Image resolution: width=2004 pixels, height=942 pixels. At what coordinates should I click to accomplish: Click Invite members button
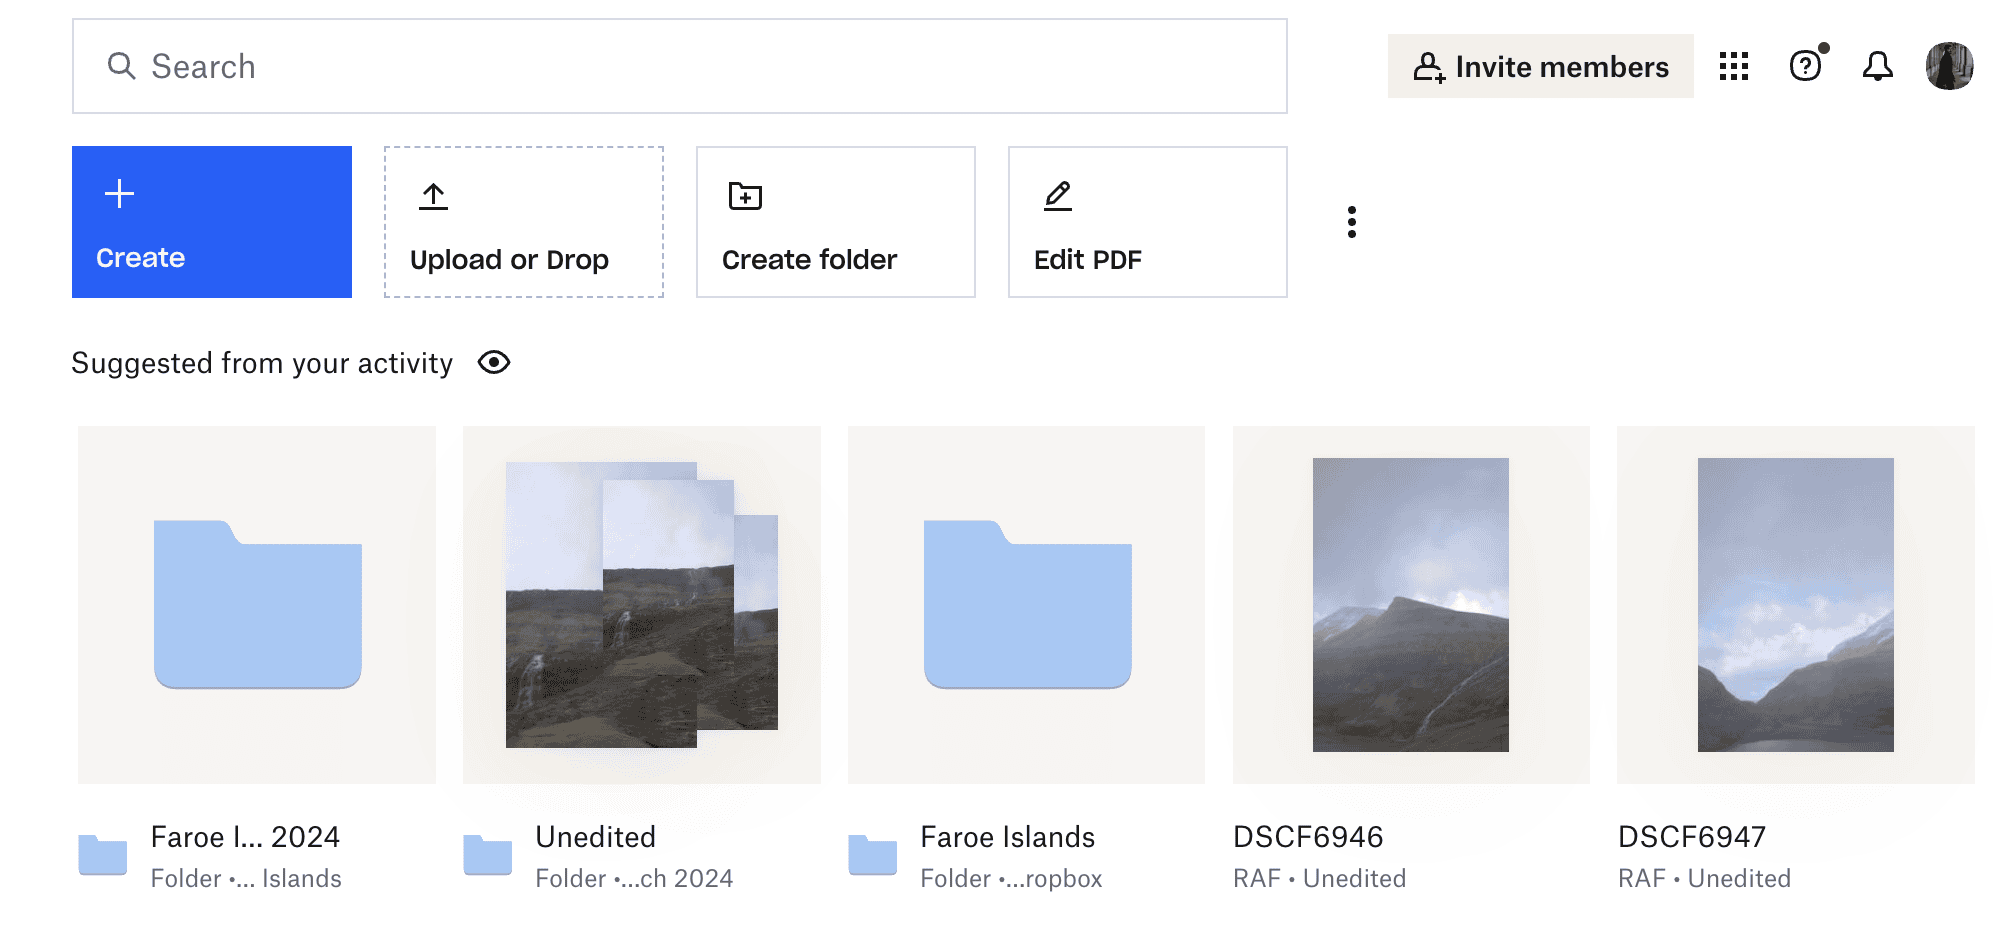[1540, 66]
